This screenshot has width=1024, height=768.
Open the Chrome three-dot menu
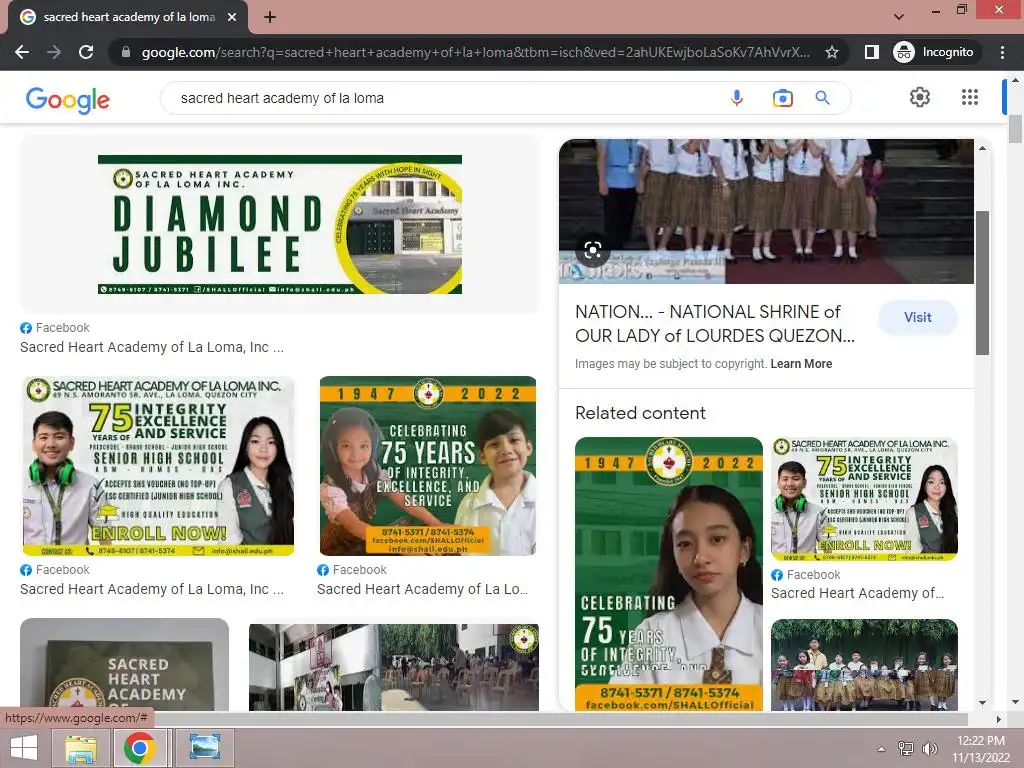click(x=1002, y=52)
